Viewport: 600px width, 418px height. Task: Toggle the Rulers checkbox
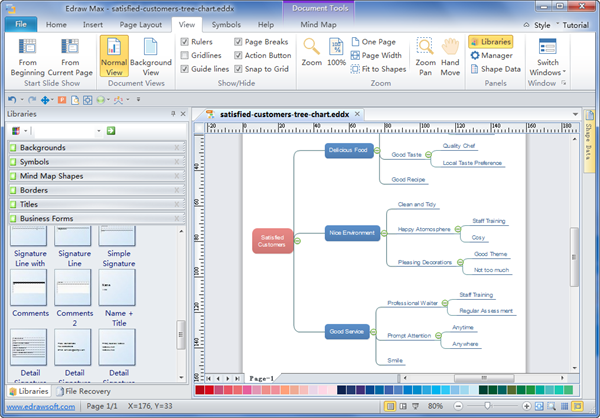pos(184,42)
